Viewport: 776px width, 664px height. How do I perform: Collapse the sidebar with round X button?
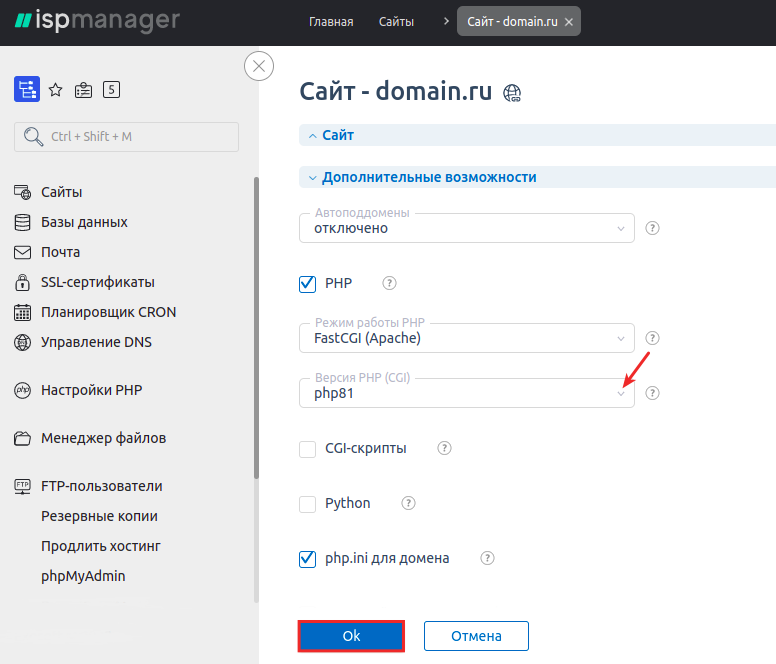[x=259, y=66]
